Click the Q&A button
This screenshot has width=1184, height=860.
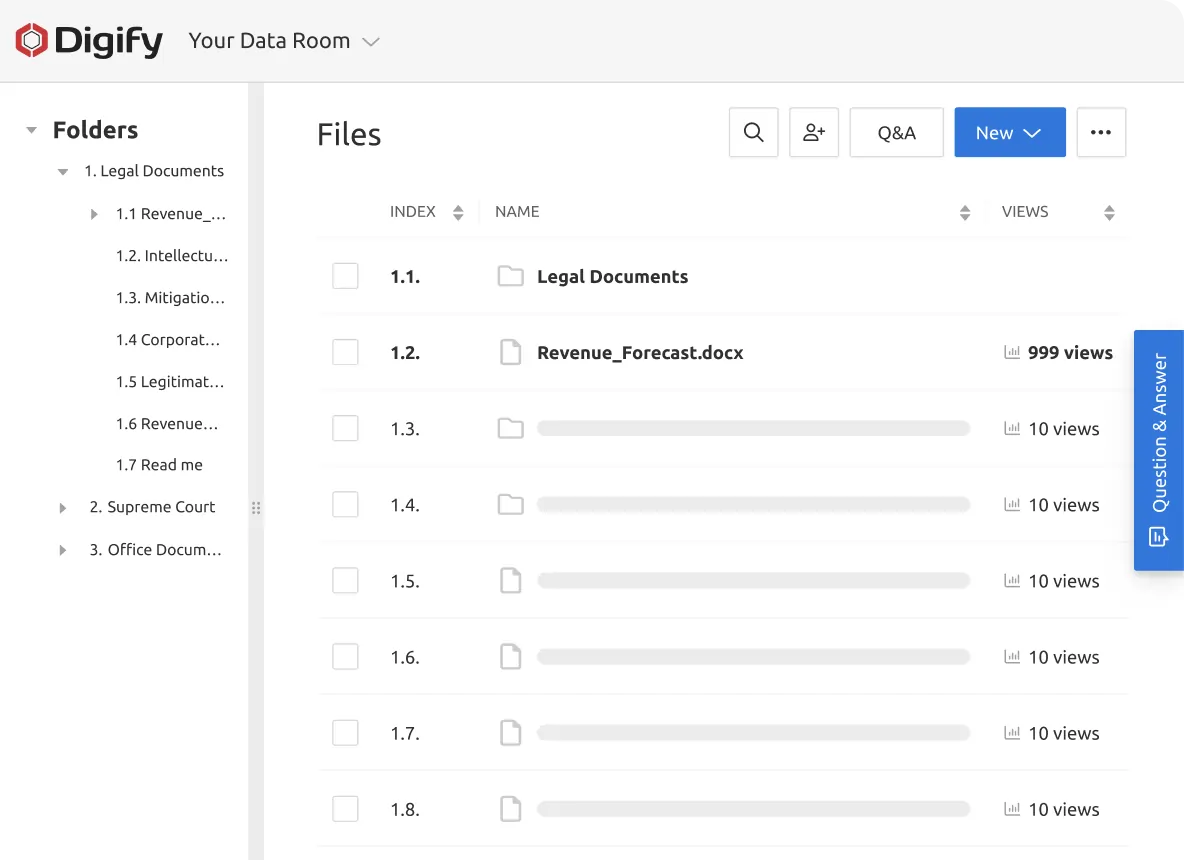pyautogui.click(x=896, y=133)
